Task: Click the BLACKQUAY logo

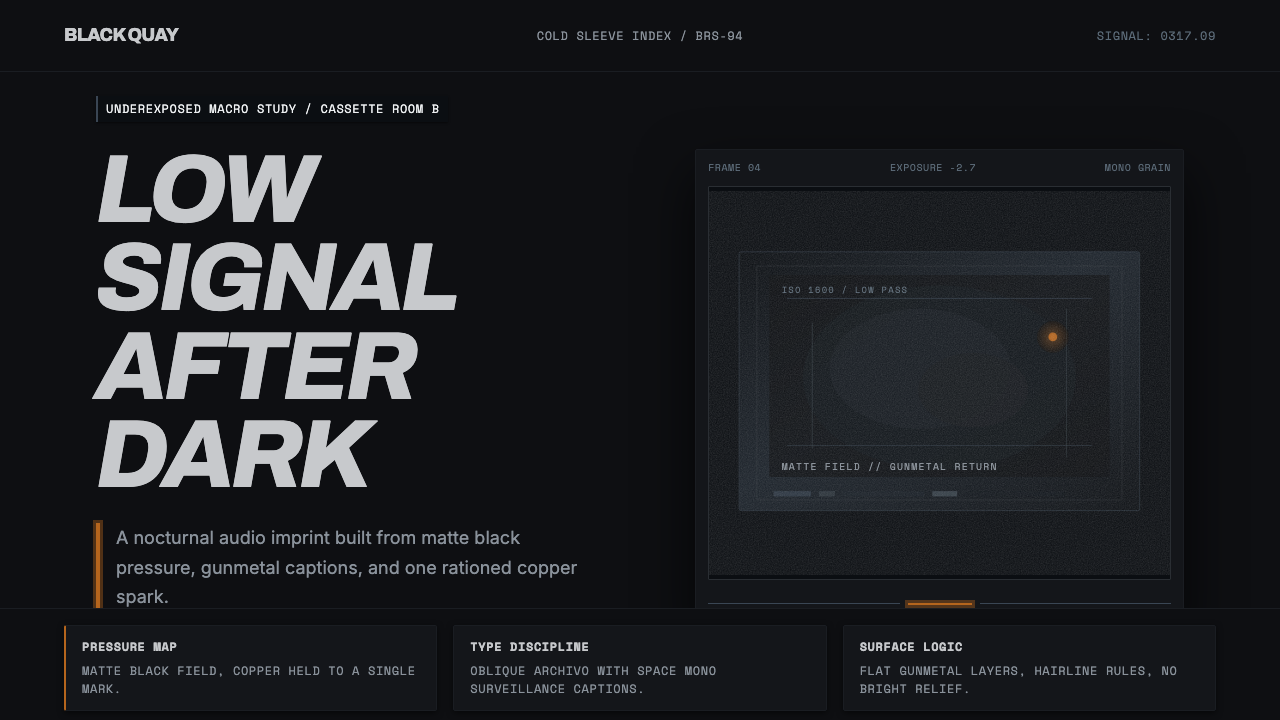Action: (121, 35)
